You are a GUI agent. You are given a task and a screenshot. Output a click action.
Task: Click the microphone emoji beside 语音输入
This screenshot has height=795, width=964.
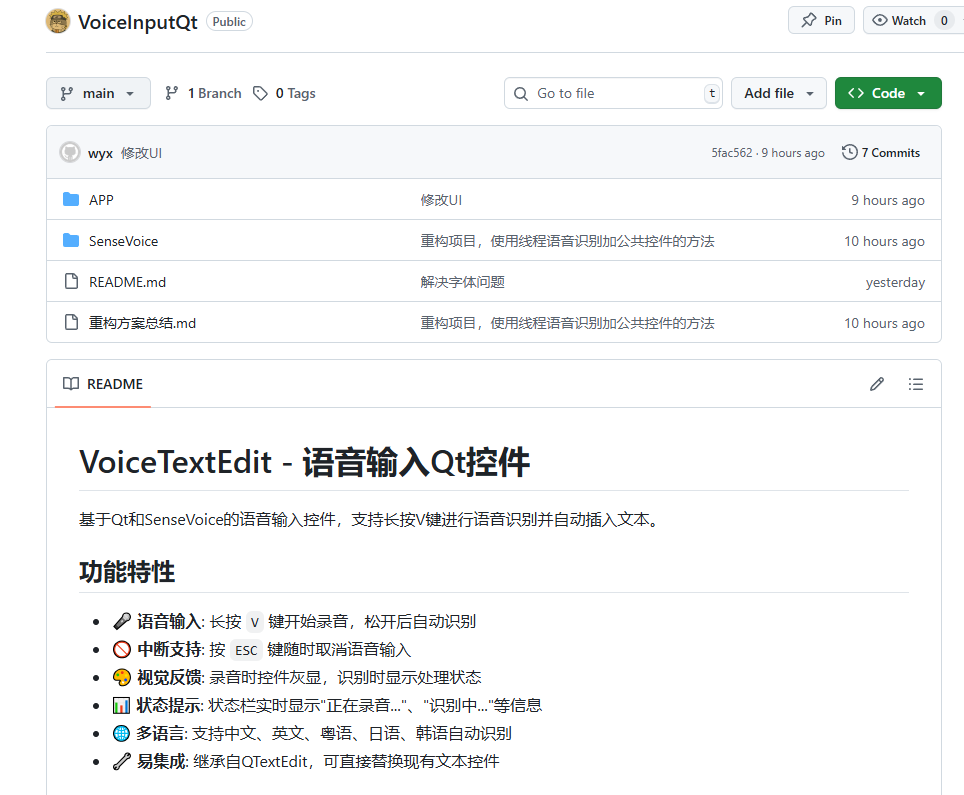point(122,622)
